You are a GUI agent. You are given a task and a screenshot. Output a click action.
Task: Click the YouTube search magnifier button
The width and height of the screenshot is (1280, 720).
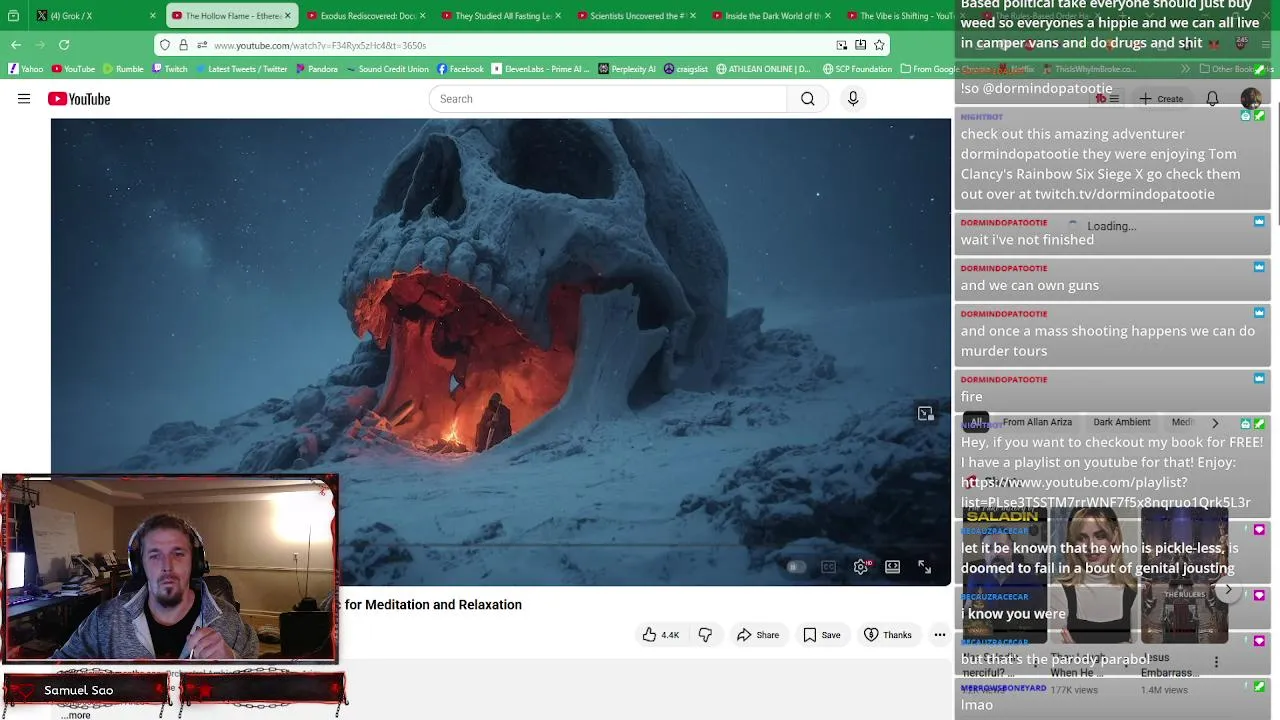[808, 99]
